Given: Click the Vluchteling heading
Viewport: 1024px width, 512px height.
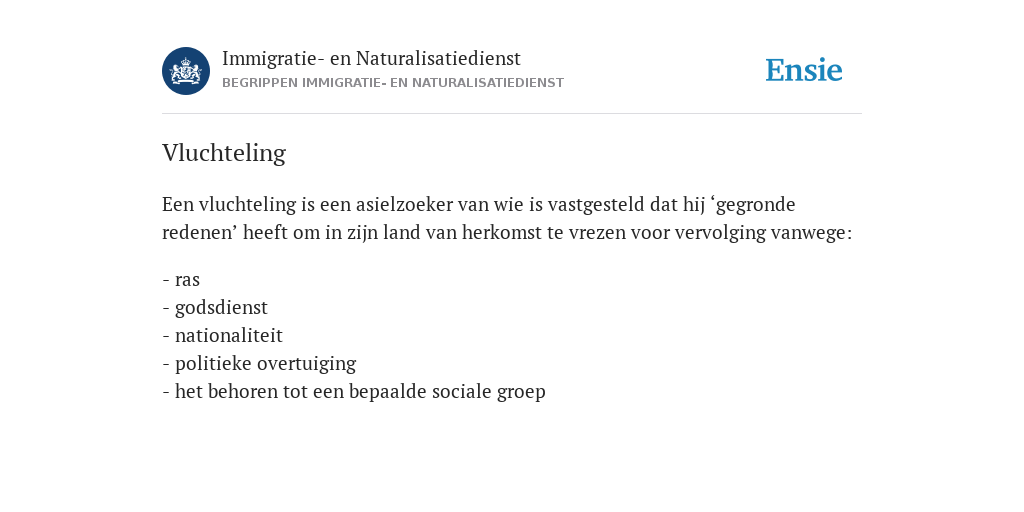Looking at the screenshot, I should 224,153.
